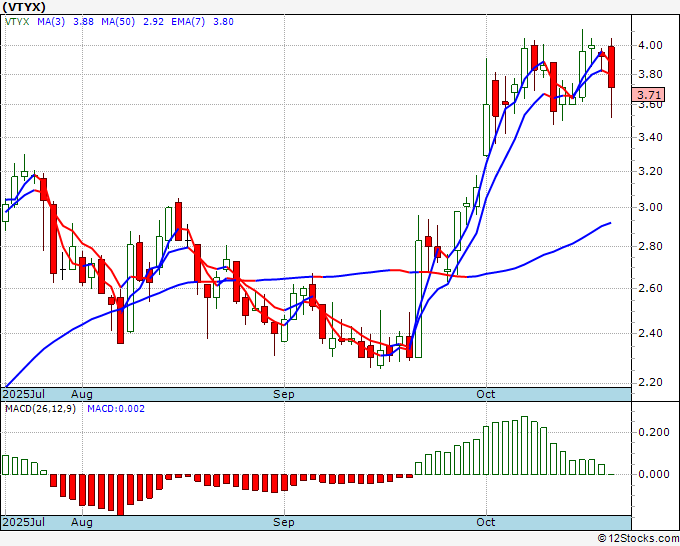This screenshot has height=546, width=680.
Task: Click the 2.80 price axis label
Action: (x=650, y=246)
